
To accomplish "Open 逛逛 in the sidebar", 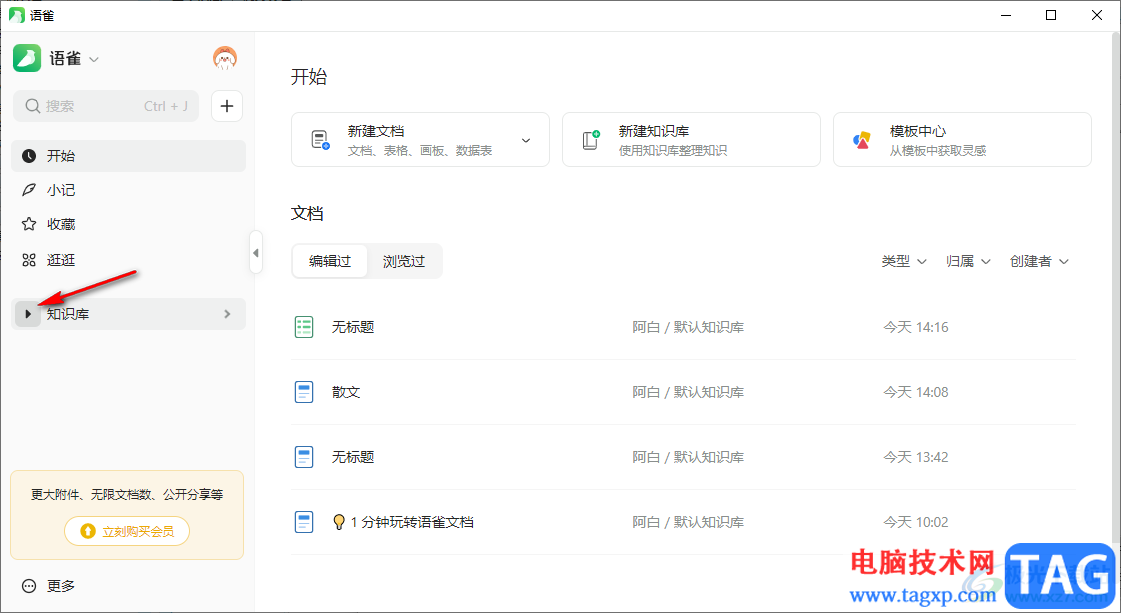I will tap(128, 260).
